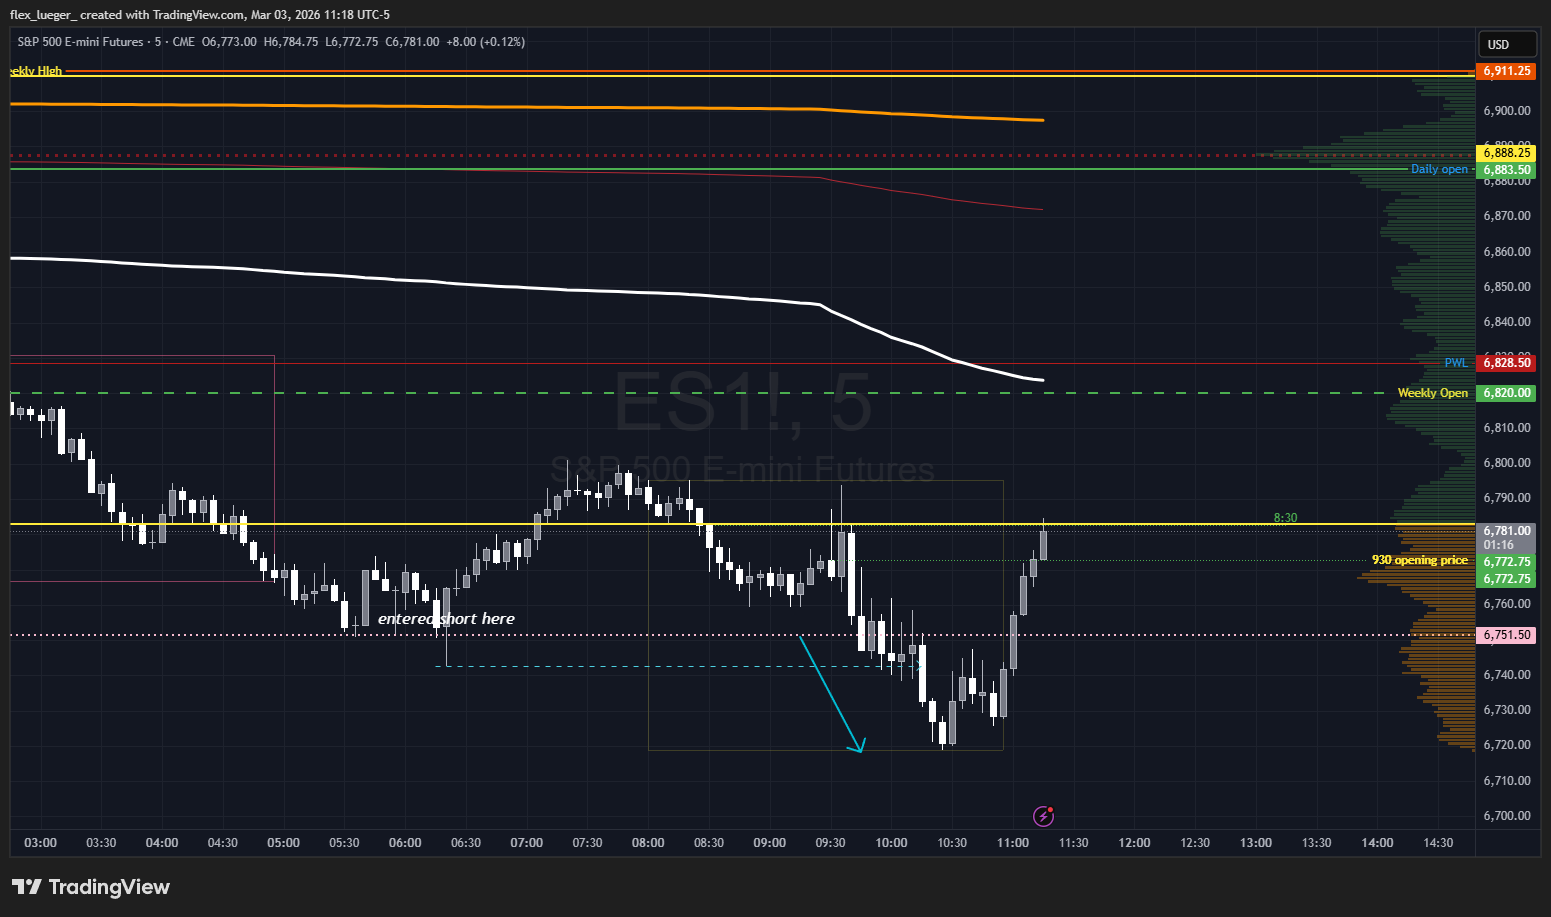Click the red PWL 6,828.50 price tag
Screen dimensions: 1551x917
coord(1506,363)
